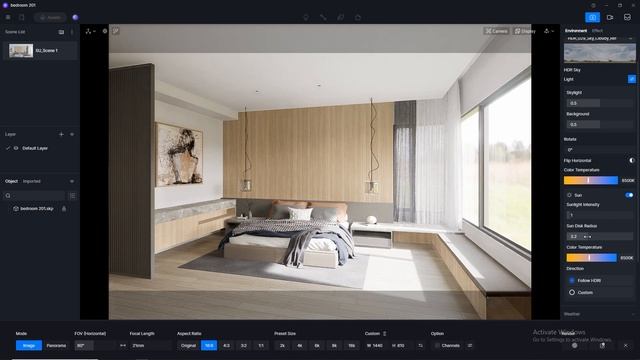Adjust the Sunlight Intensity slider
Viewport: 640px width, 360px height.
click(x=600, y=215)
